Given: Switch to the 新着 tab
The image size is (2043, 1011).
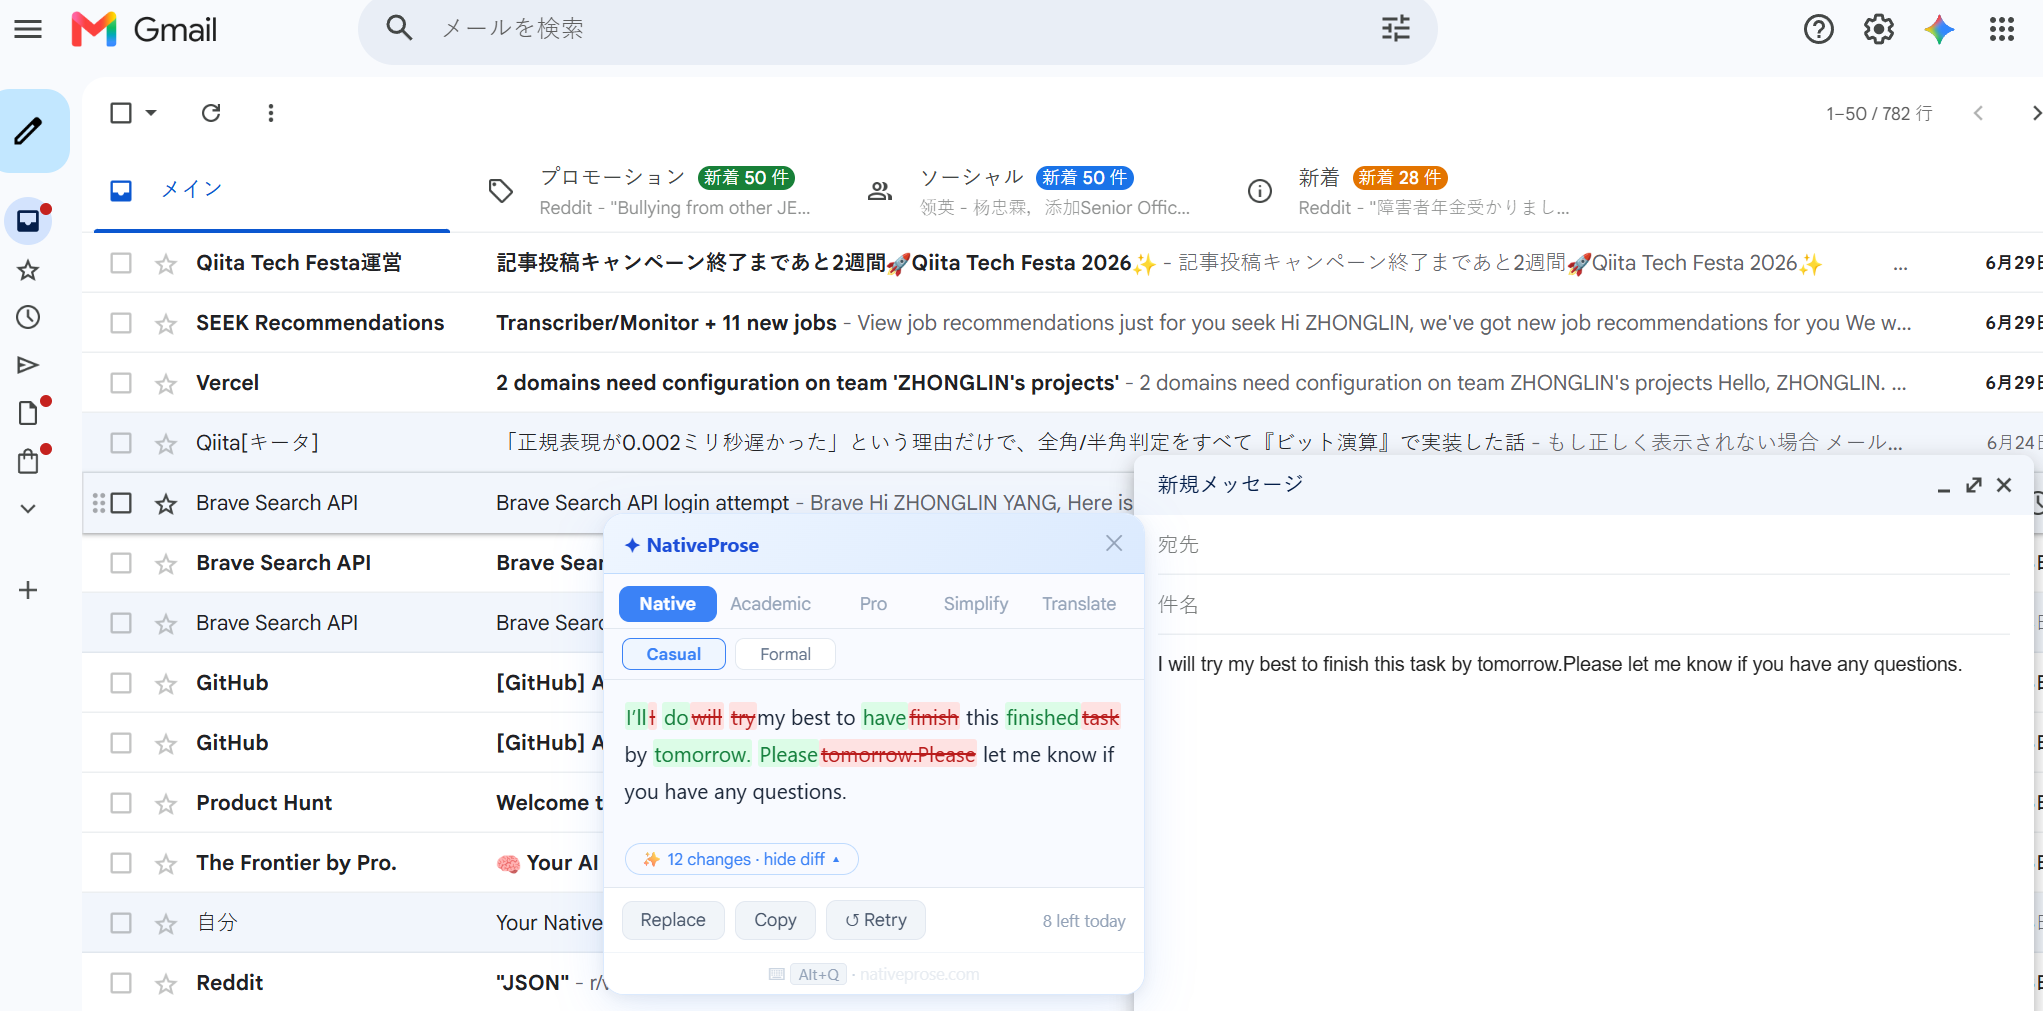Looking at the screenshot, I should (1410, 192).
